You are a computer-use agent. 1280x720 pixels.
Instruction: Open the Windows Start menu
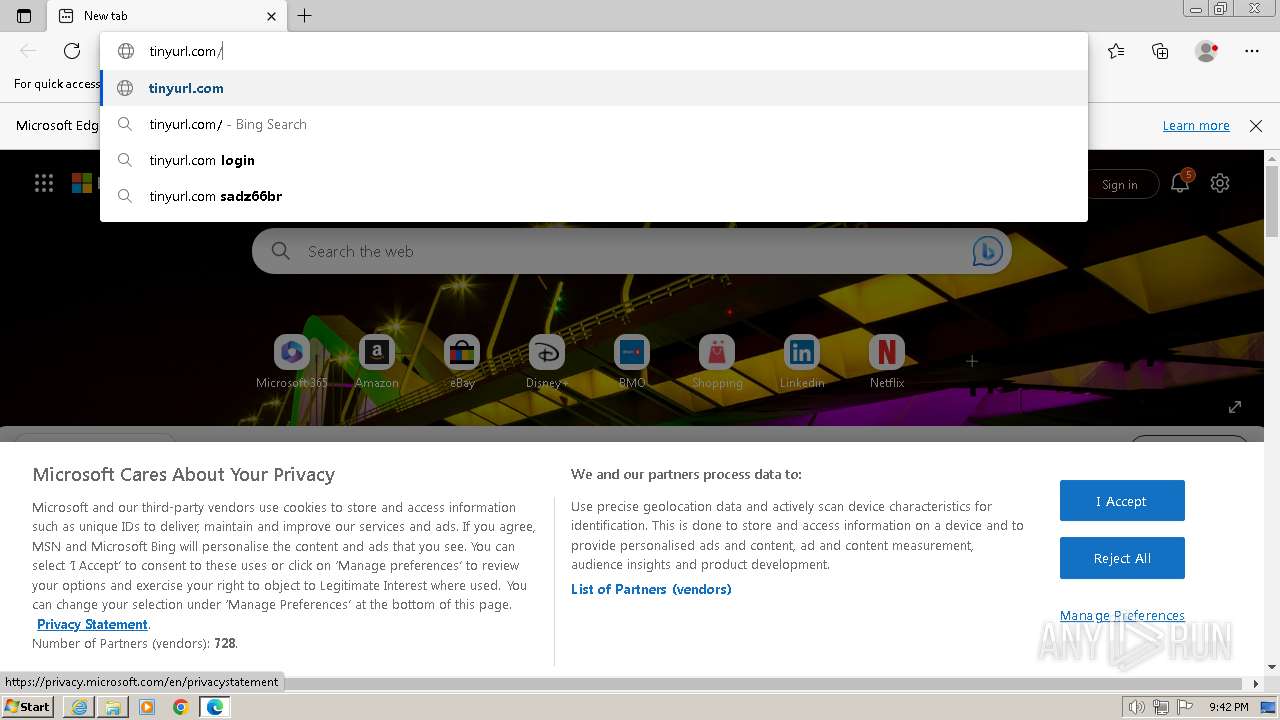pyautogui.click(x=28, y=706)
